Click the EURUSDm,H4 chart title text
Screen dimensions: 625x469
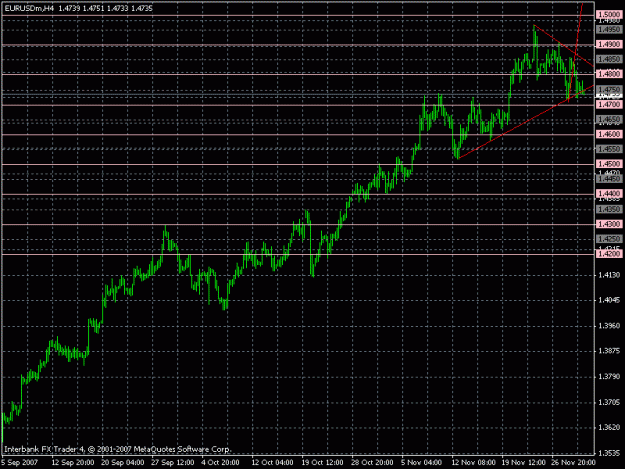pyautogui.click(x=29, y=8)
